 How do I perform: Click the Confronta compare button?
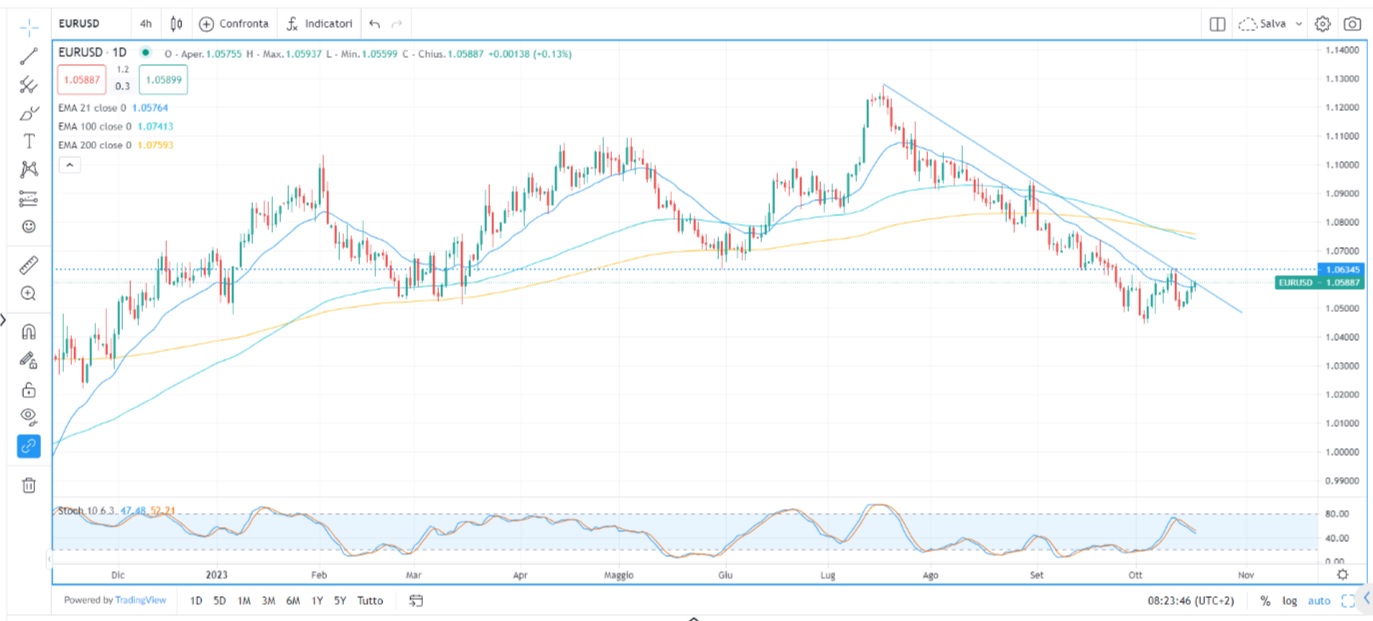[x=235, y=24]
